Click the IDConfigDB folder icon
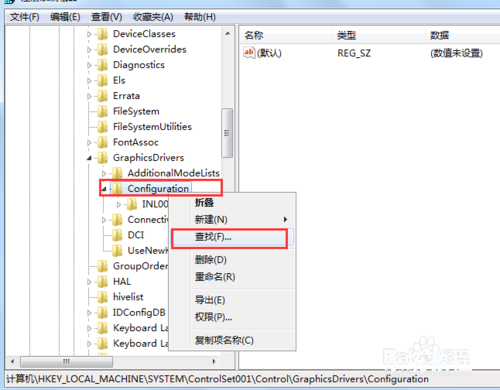500x390 pixels. click(x=103, y=313)
